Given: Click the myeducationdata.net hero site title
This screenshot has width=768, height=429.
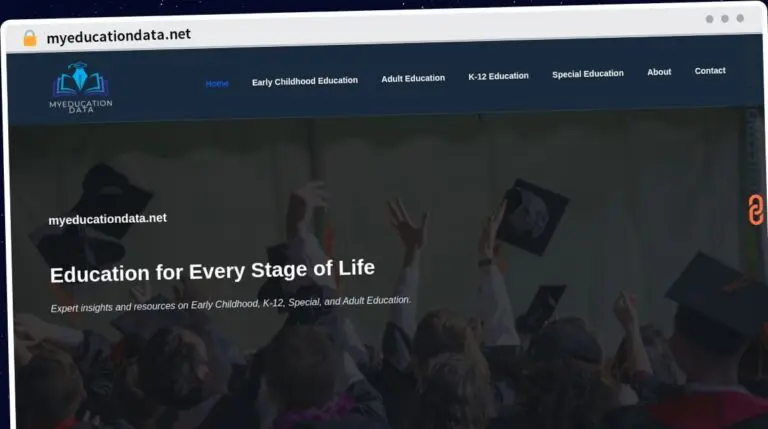Looking at the screenshot, I should 107,218.
